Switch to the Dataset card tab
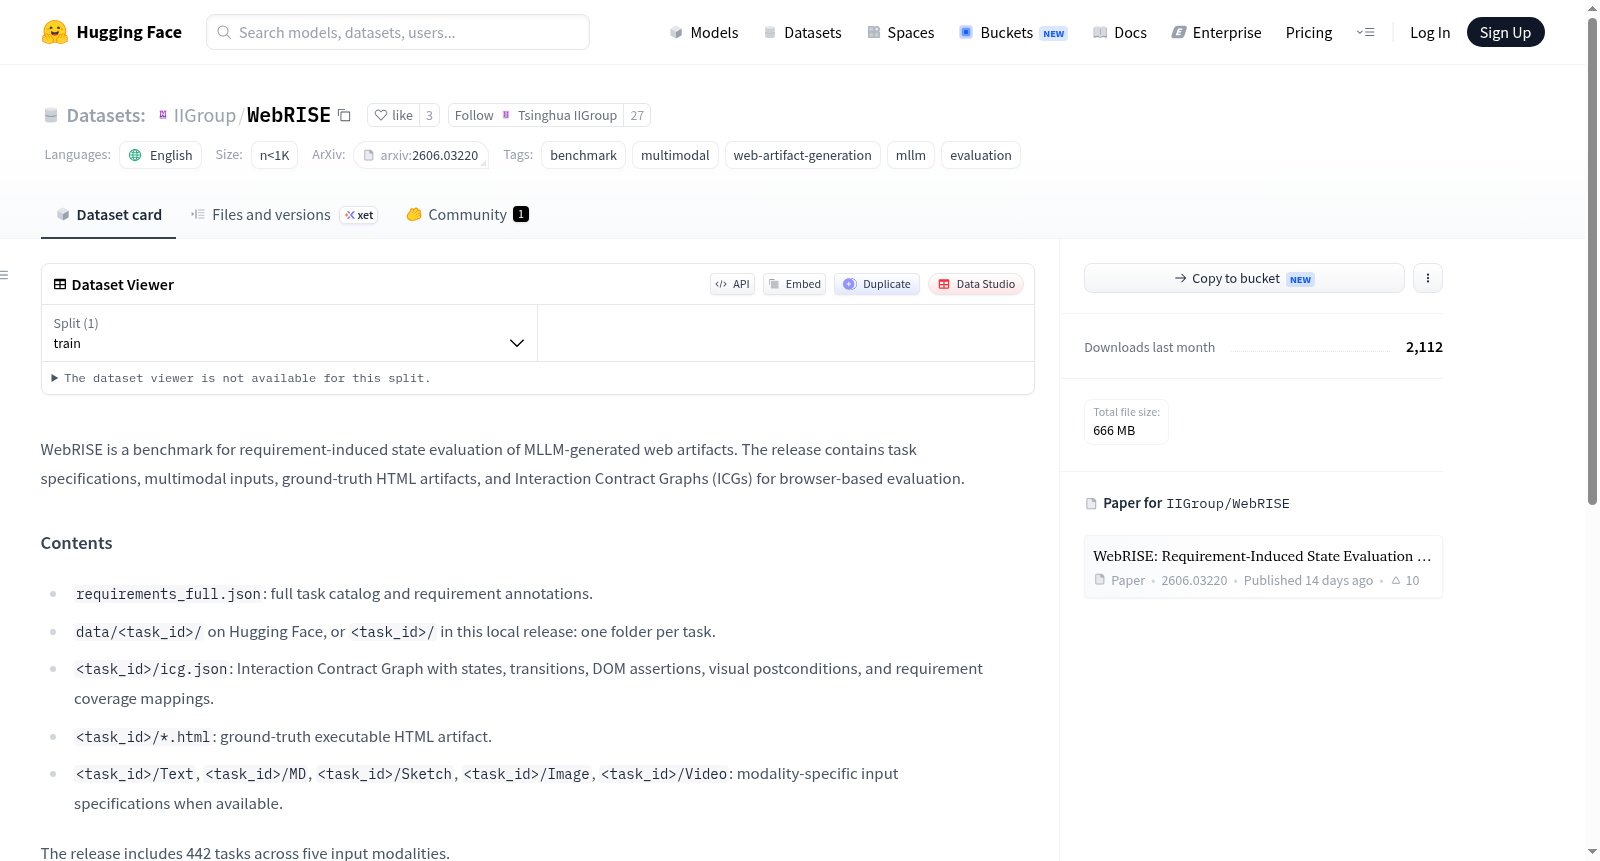The height and width of the screenshot is (861, 1600). pos(108,214)
